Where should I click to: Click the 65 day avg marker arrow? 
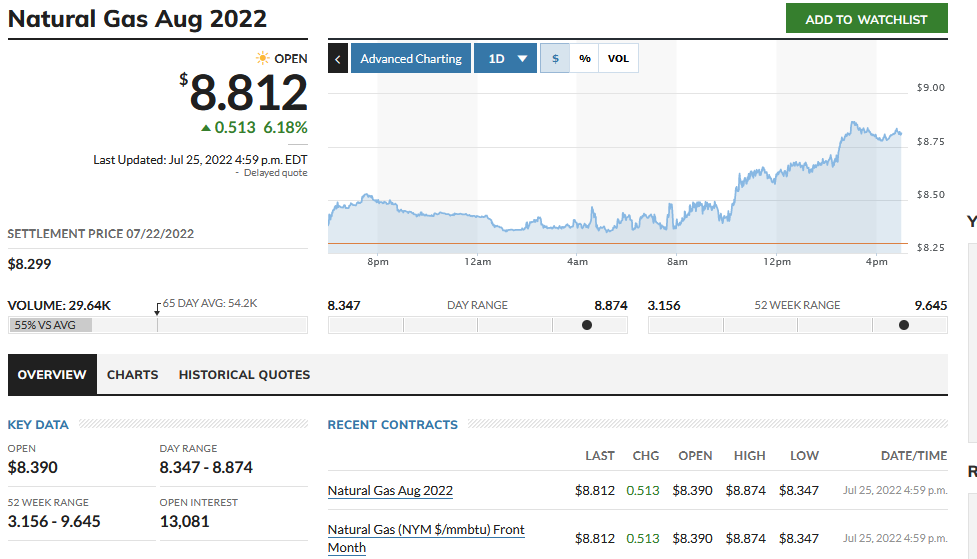[x=158, y=308]
